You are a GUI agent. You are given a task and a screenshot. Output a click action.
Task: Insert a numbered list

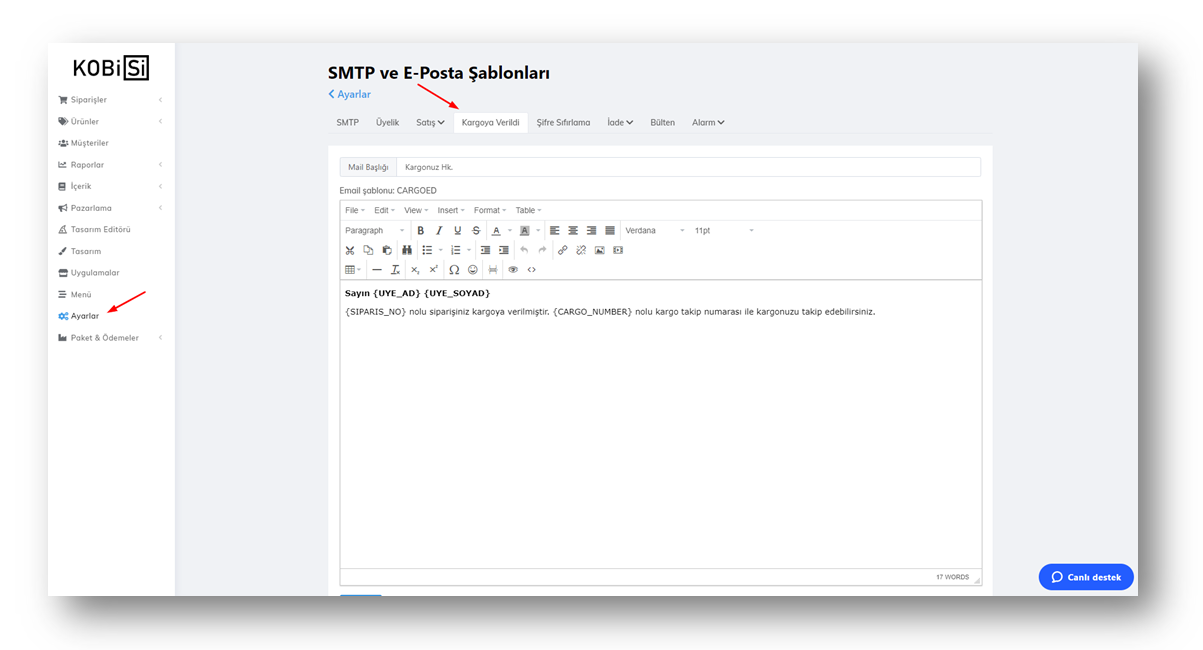click(x=455, y=250)
